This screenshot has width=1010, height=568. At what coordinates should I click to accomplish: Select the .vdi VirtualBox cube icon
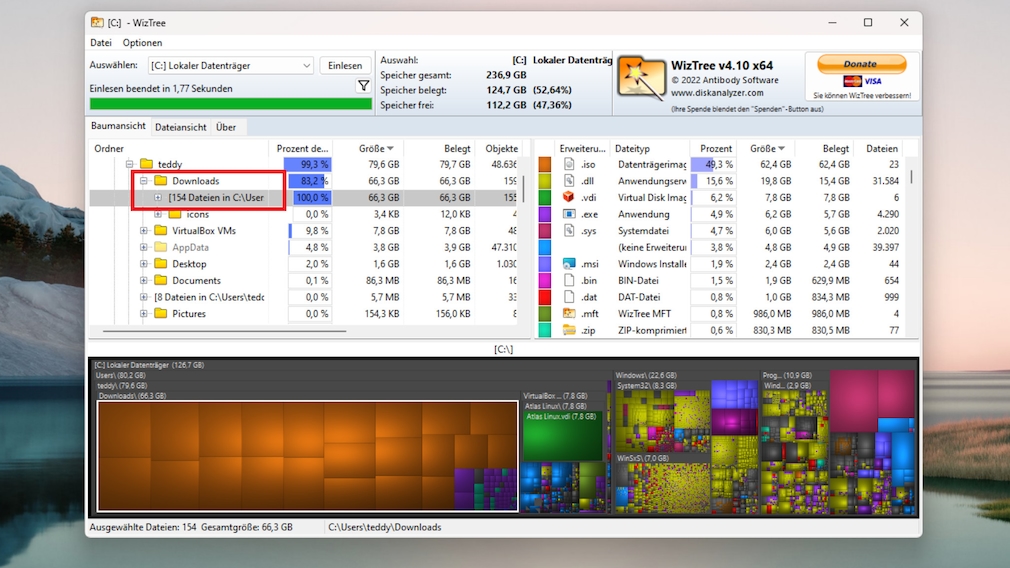[568, 198]
